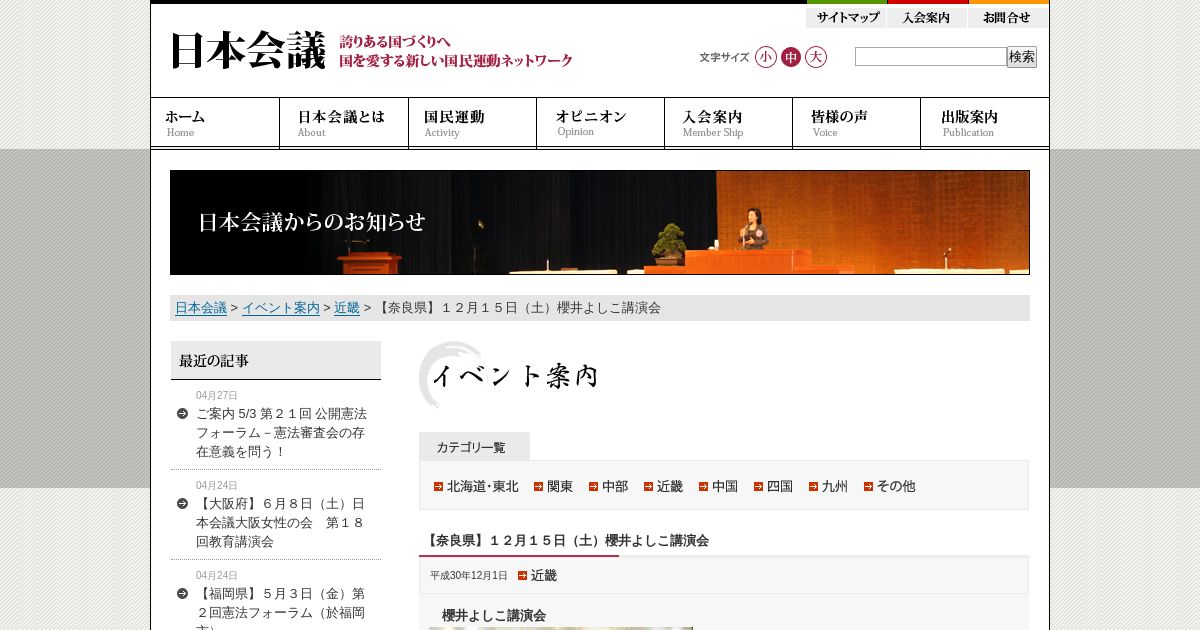Focus the site search field

tap(930, 57)
